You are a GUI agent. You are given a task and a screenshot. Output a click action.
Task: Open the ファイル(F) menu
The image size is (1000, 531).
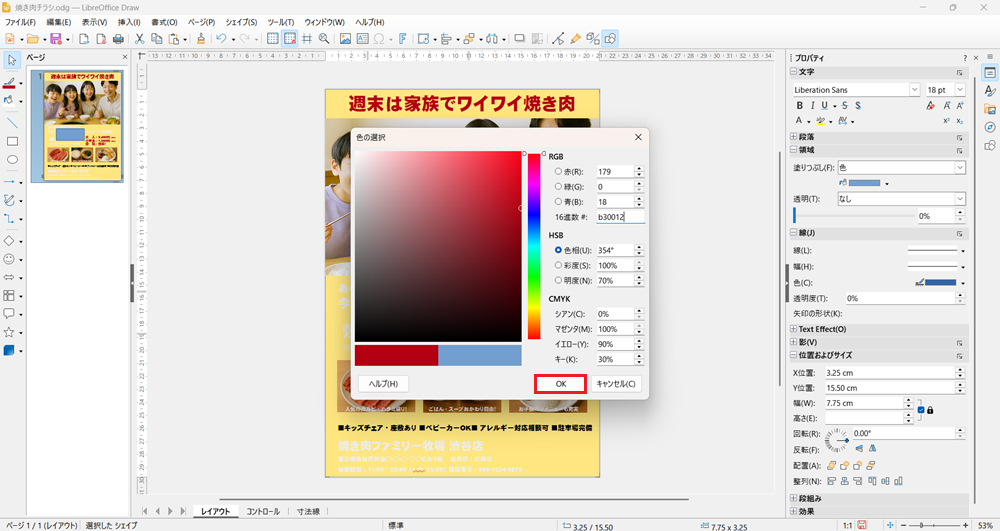[x=20, y=22]
